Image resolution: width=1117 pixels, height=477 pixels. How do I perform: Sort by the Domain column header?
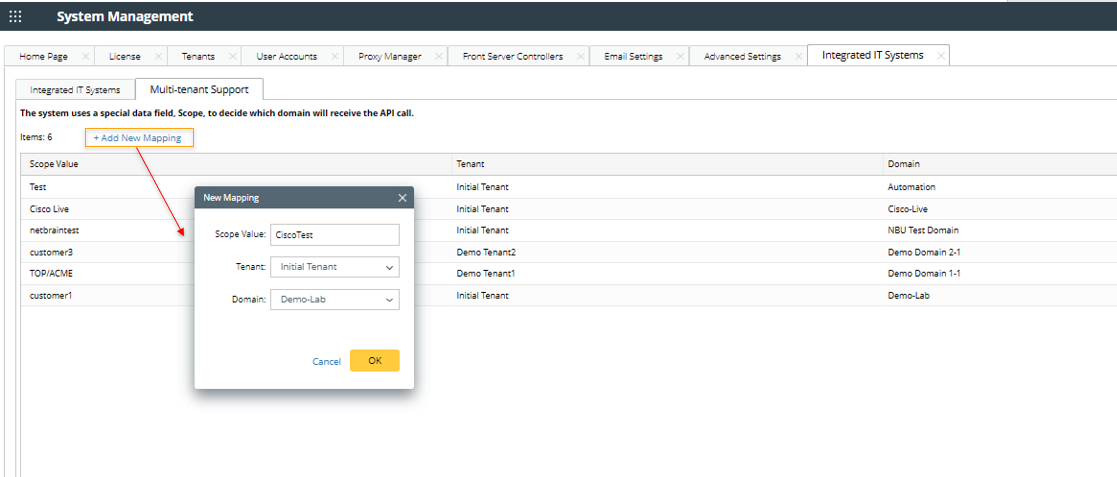(x=903, y=163)
